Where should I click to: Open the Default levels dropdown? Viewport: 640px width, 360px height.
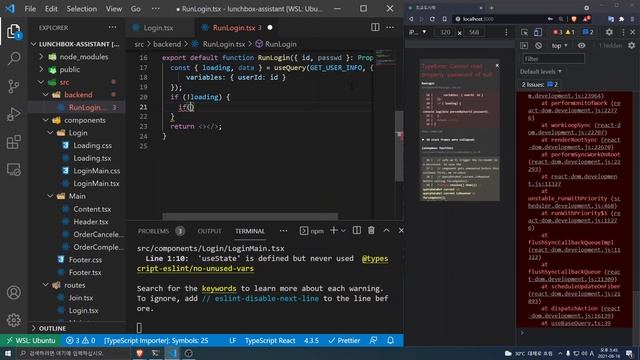[x=541, y=71]
